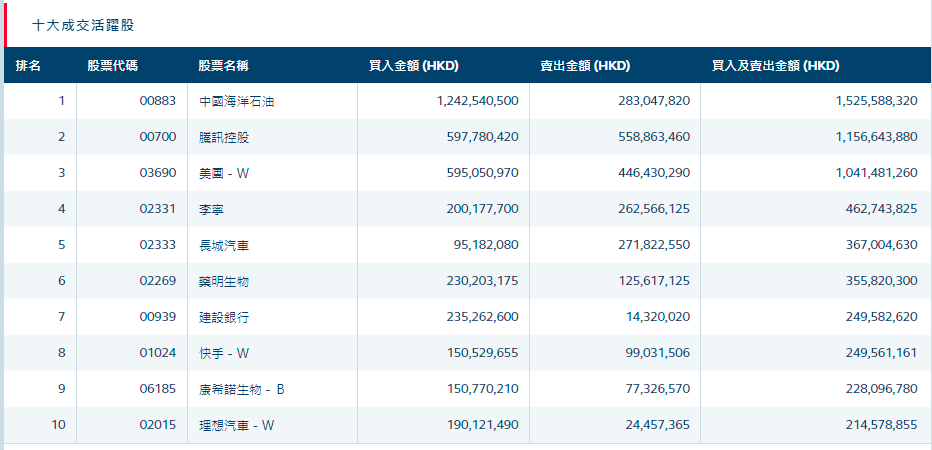This screenshot has width=932, height=450.
Task: Click the 買入金額 (HKD) column header
Action: [414, 66]
